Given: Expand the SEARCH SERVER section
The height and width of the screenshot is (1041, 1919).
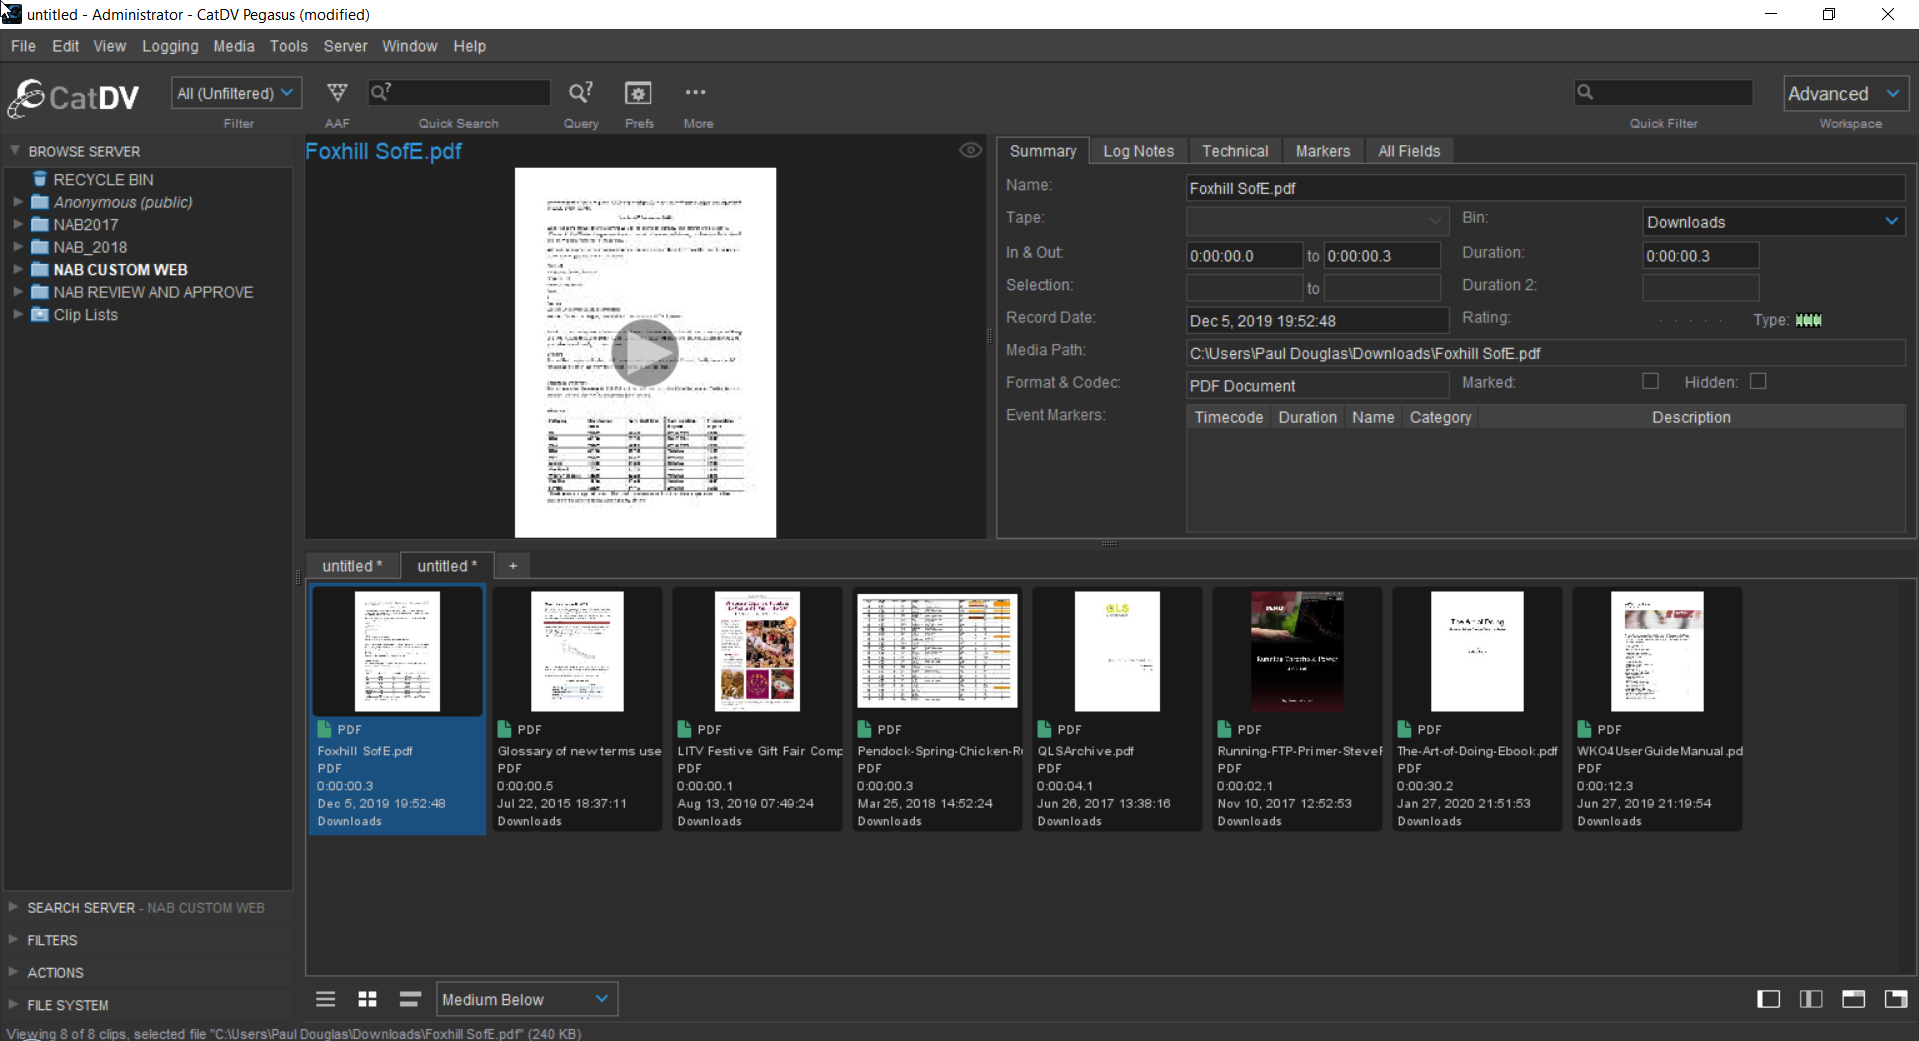Looking at the screenshot, I should (x=14, y=907).
